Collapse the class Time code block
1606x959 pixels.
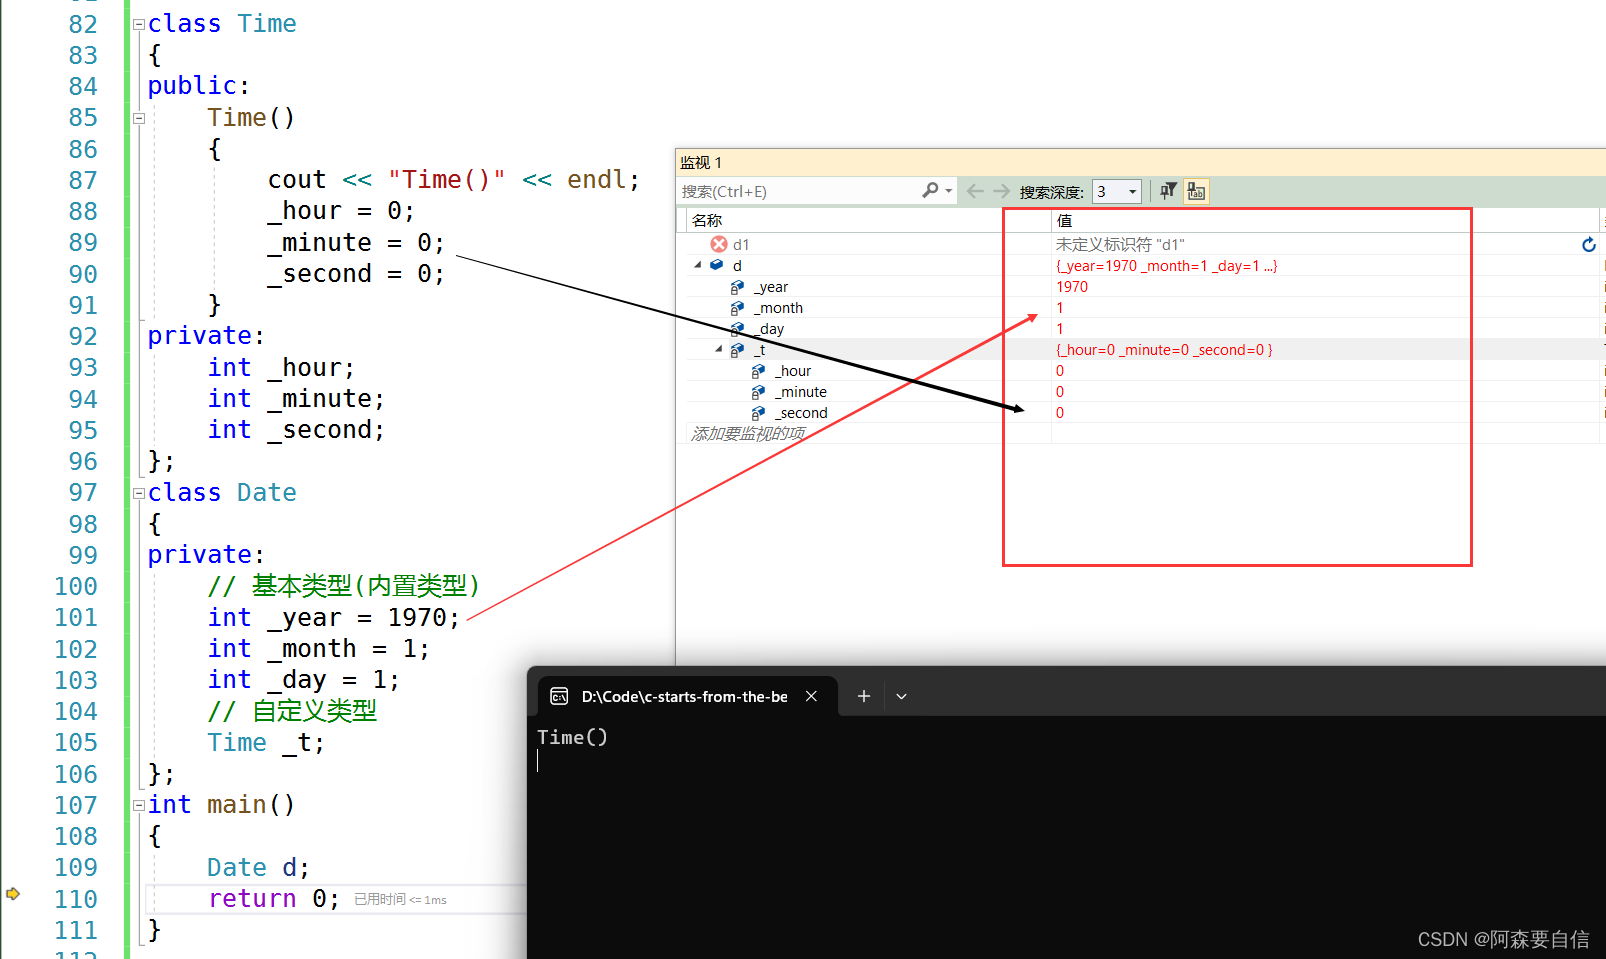139,24
